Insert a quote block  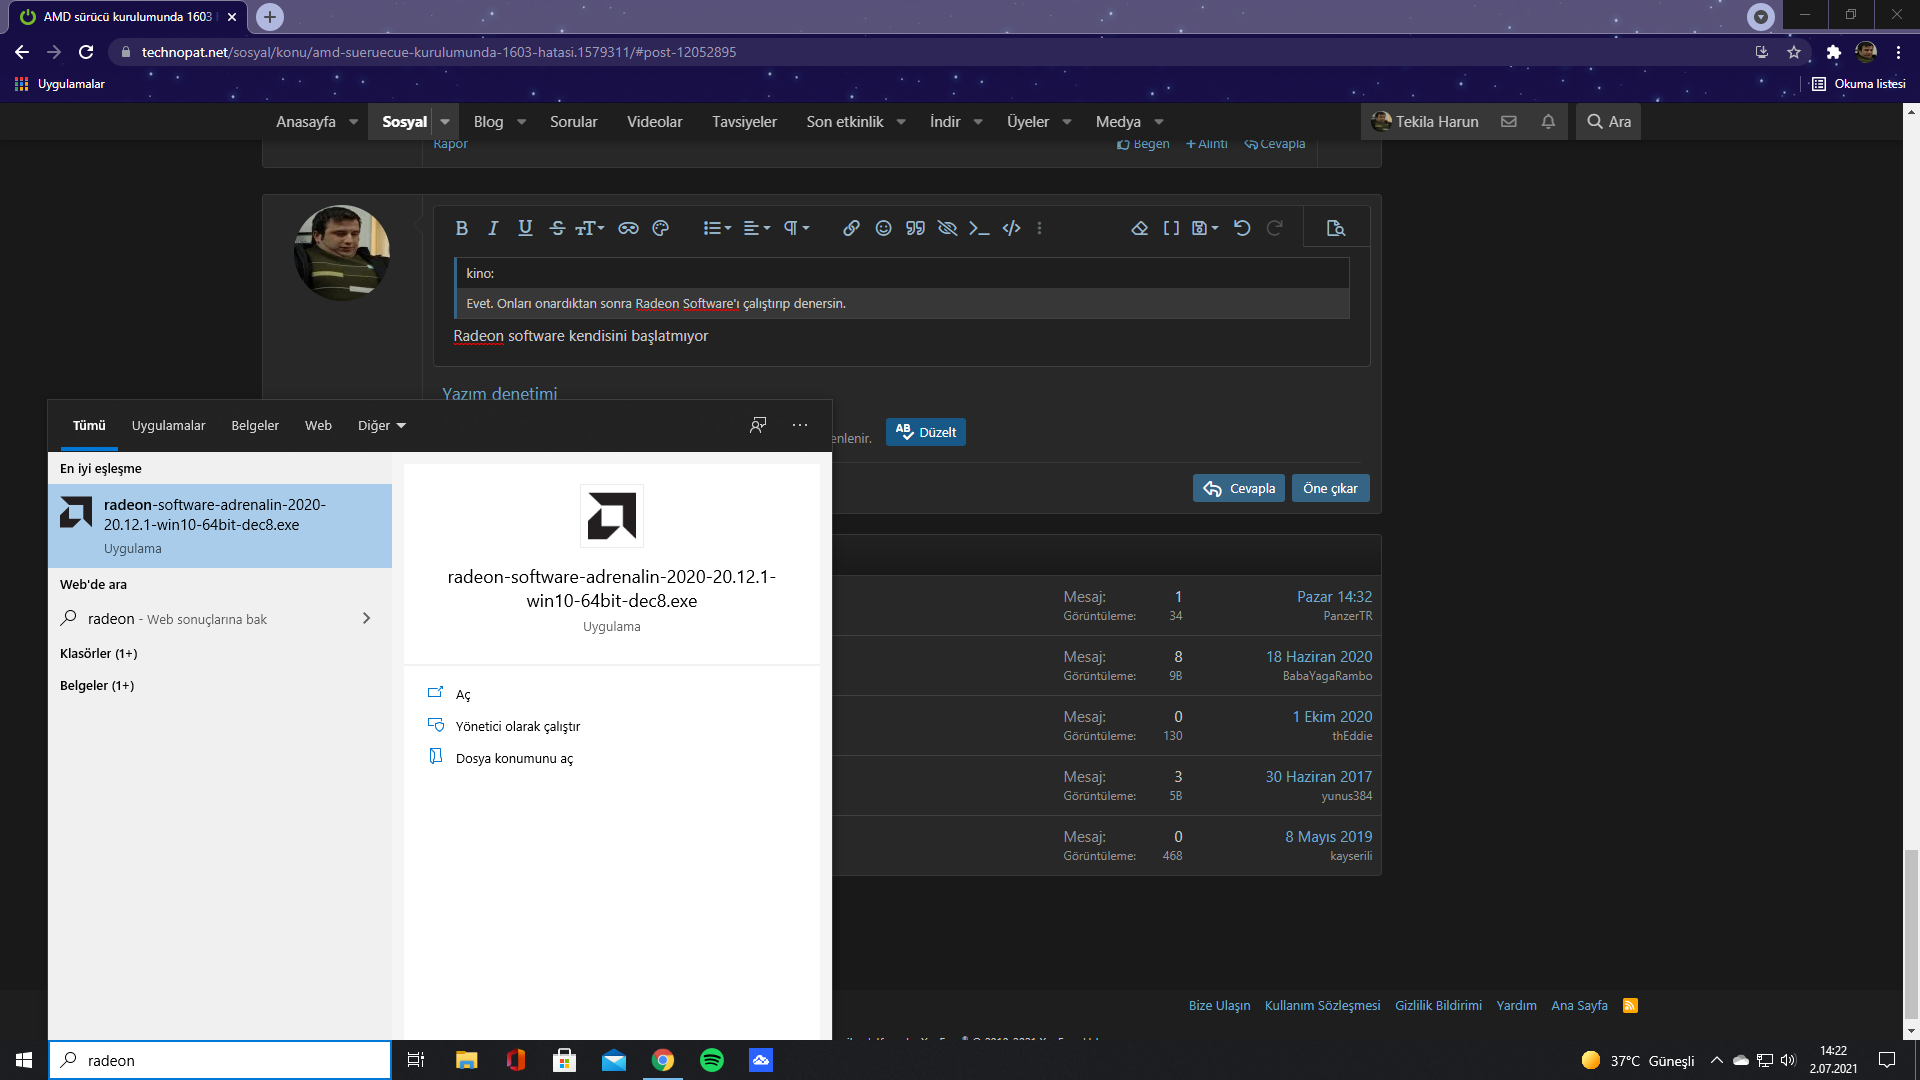(x=915, y=228)
